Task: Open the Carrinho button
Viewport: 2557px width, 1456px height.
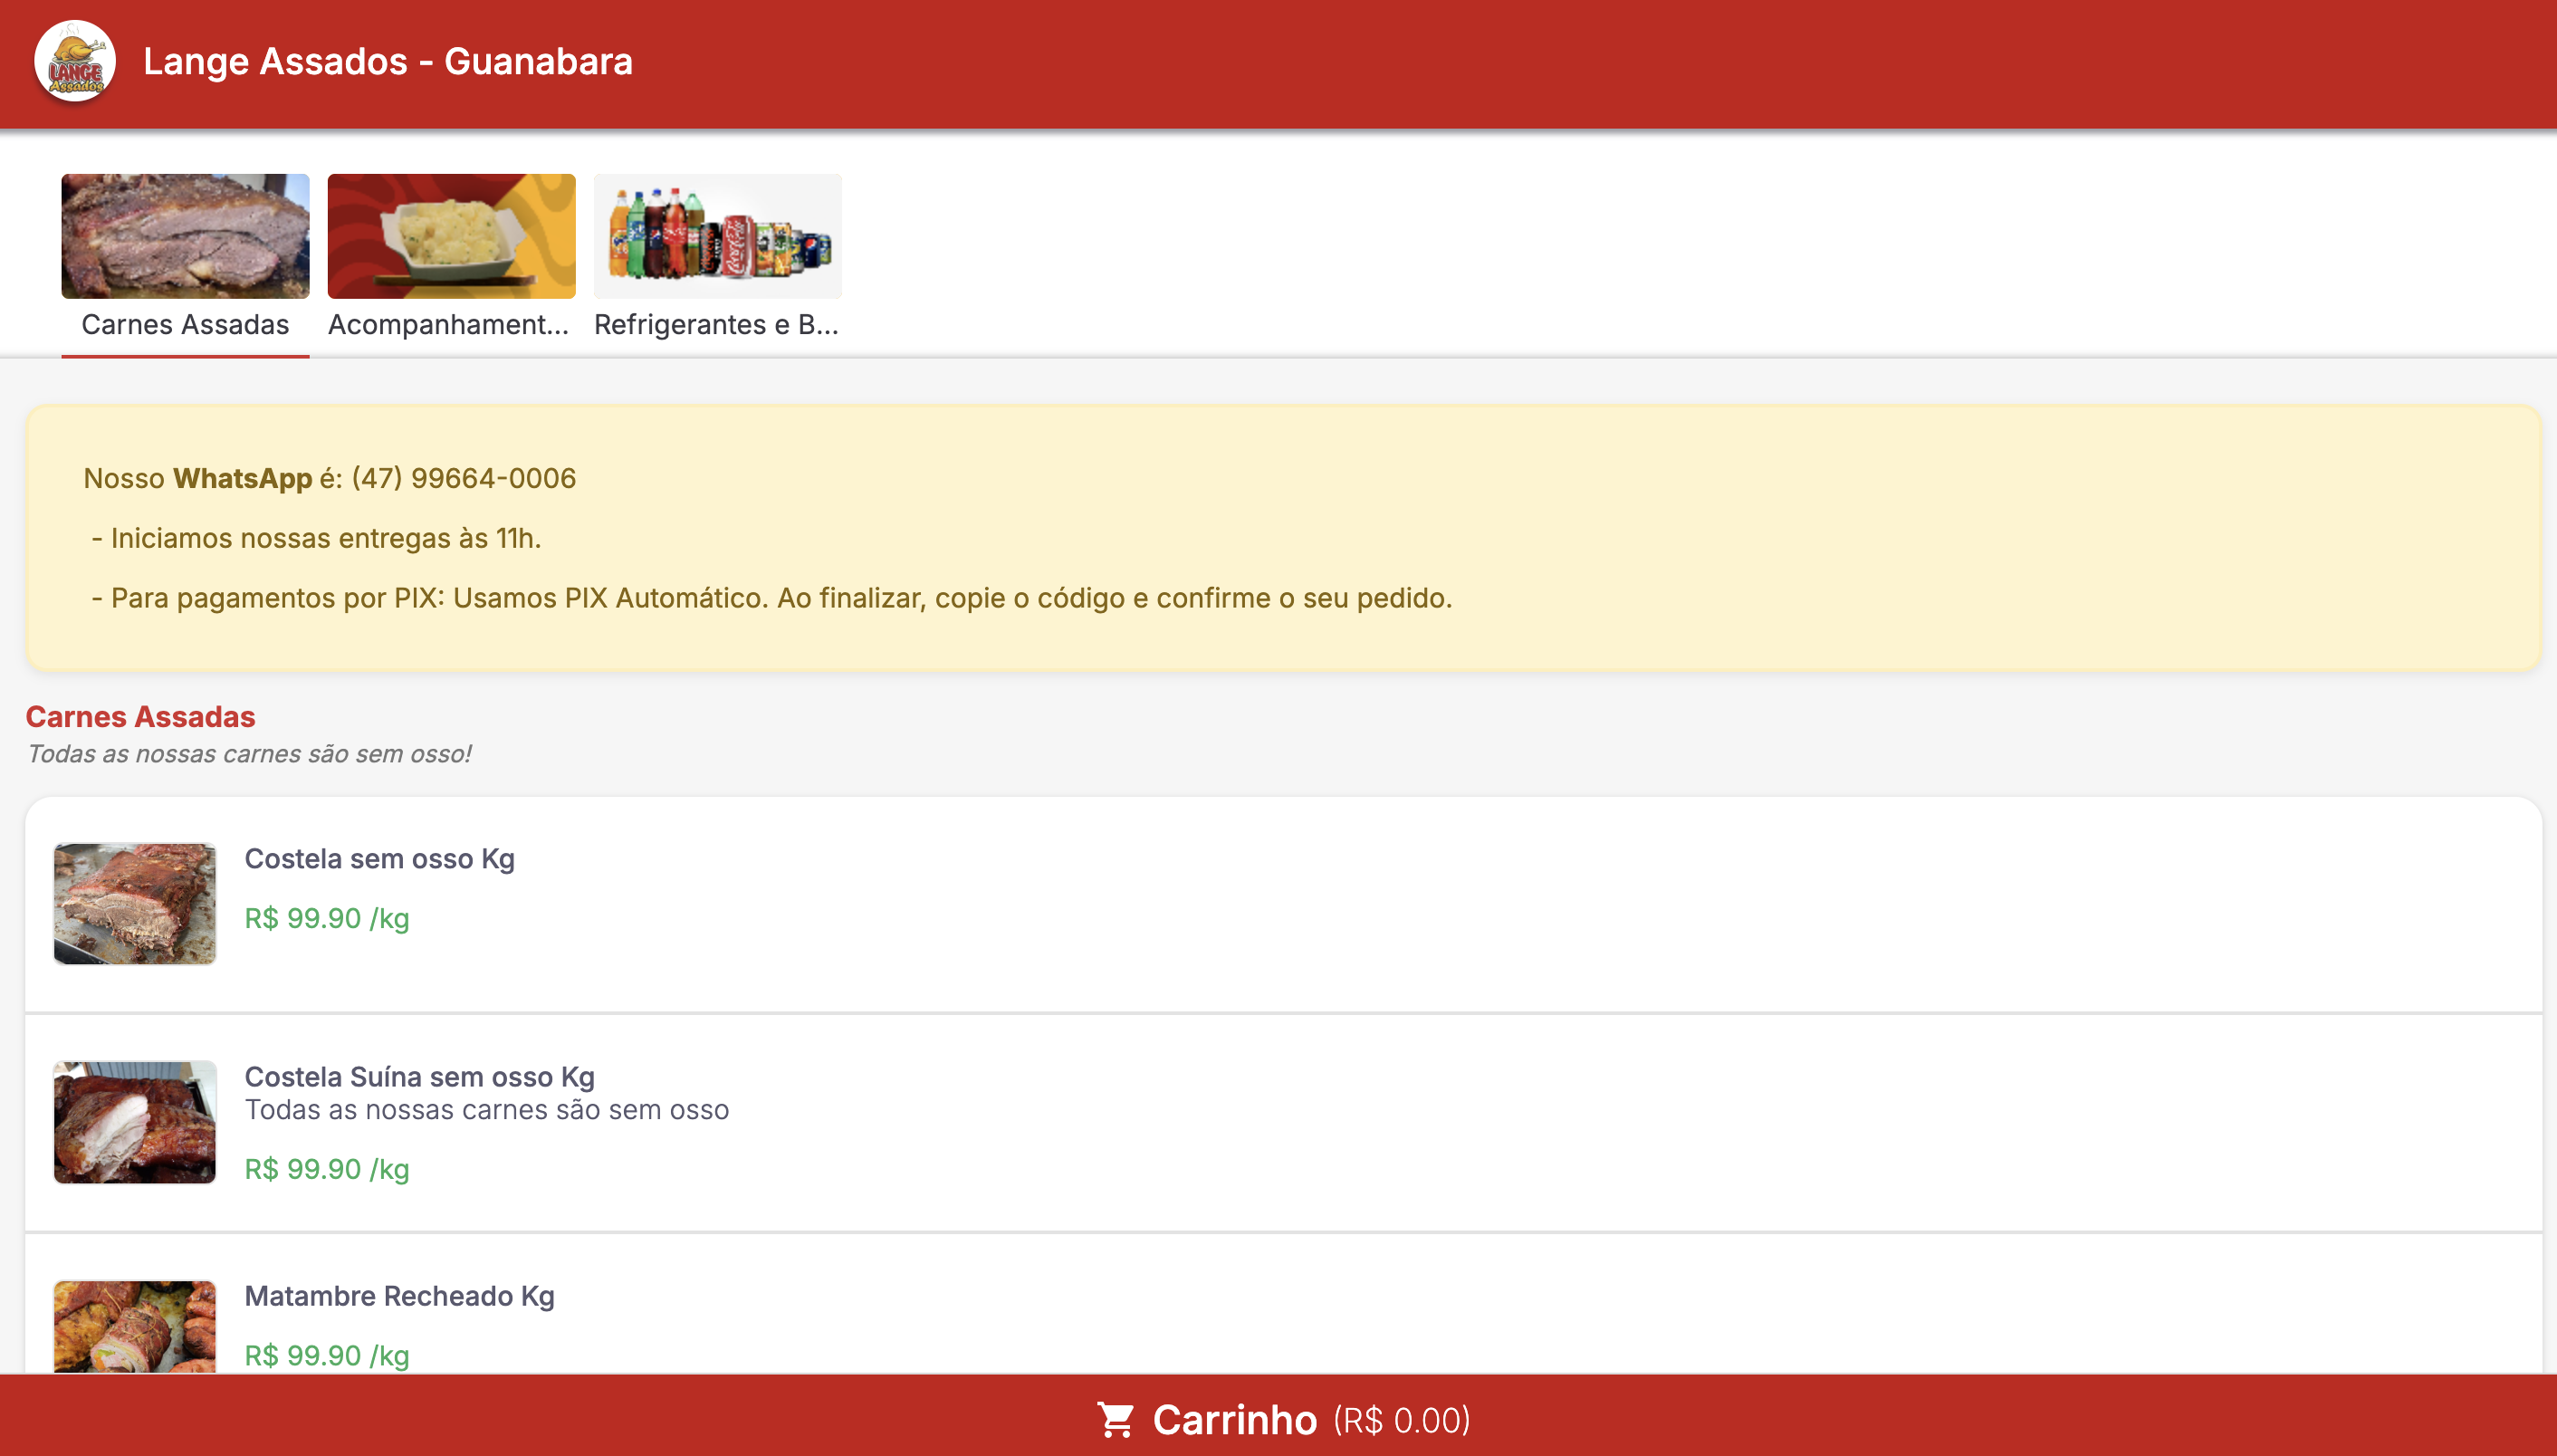Action: click(1234, 1420)
